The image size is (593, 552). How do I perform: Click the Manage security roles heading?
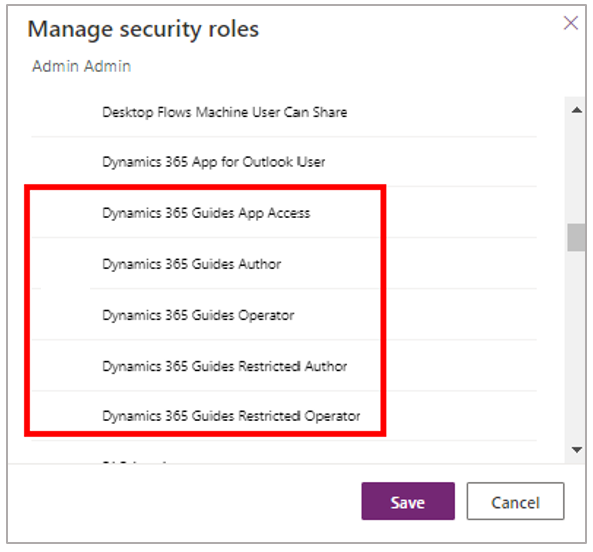point(143,29)
